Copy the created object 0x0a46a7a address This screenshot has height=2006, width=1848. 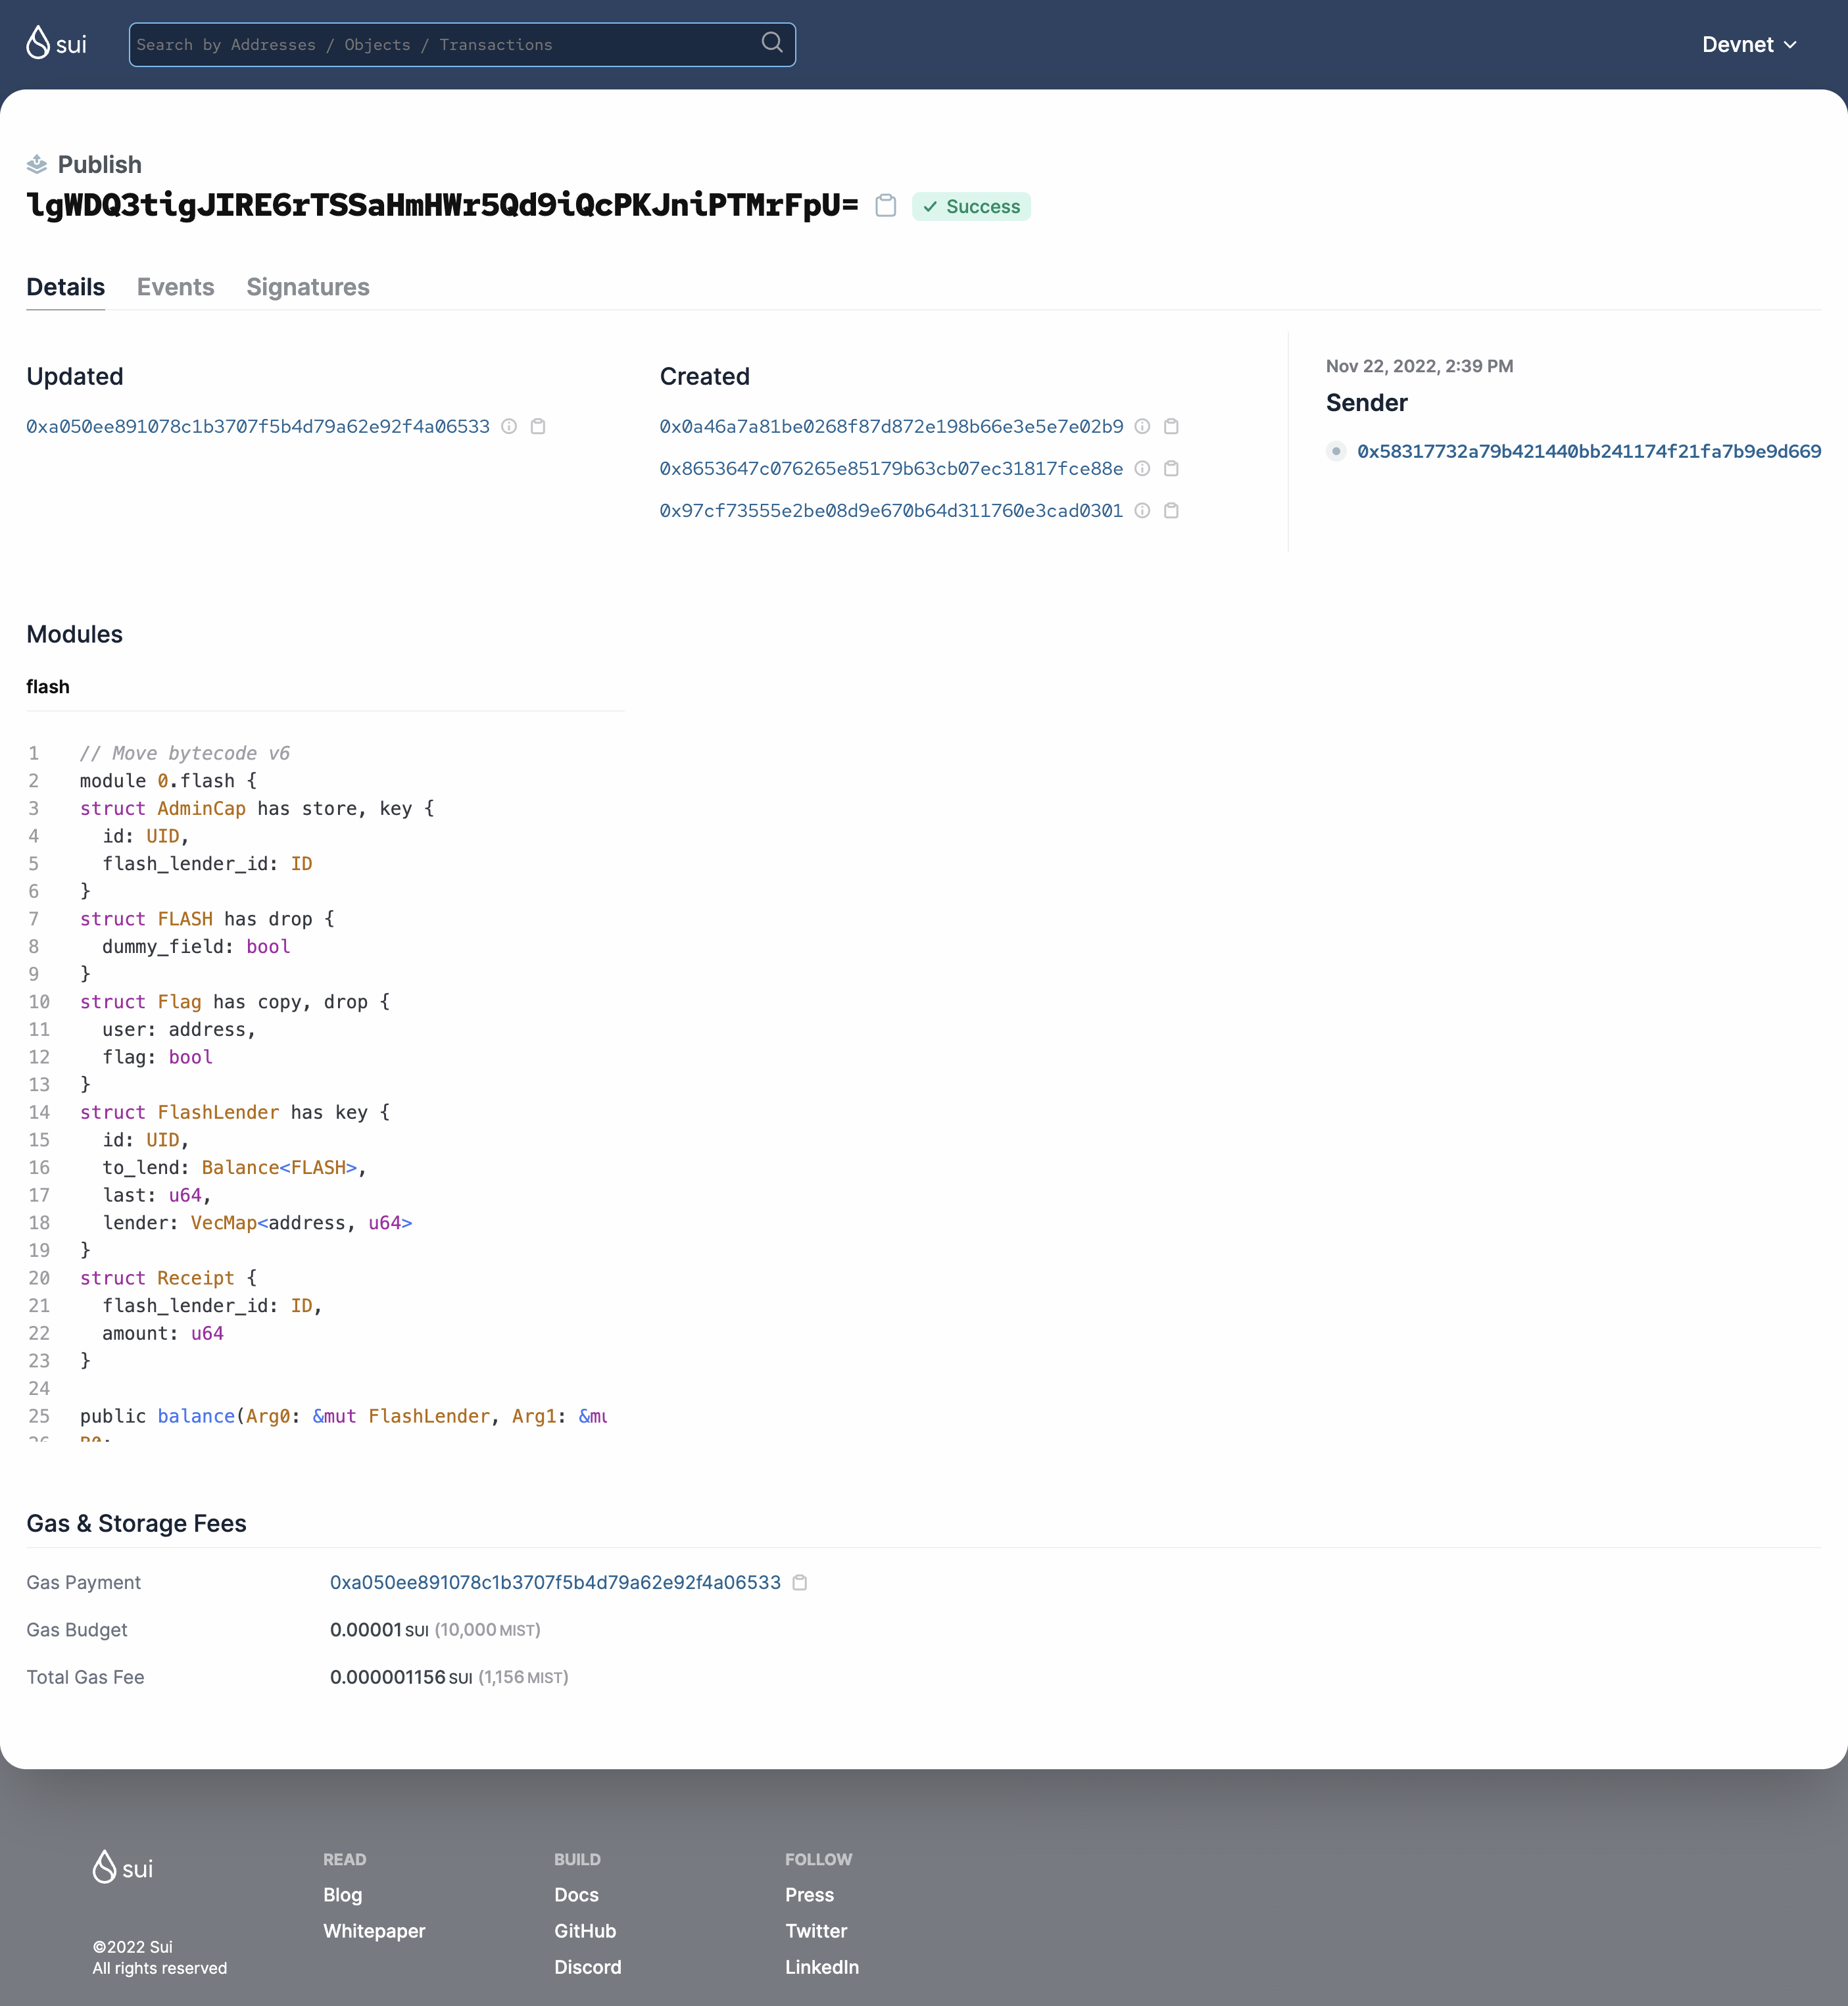point(1171,427)
